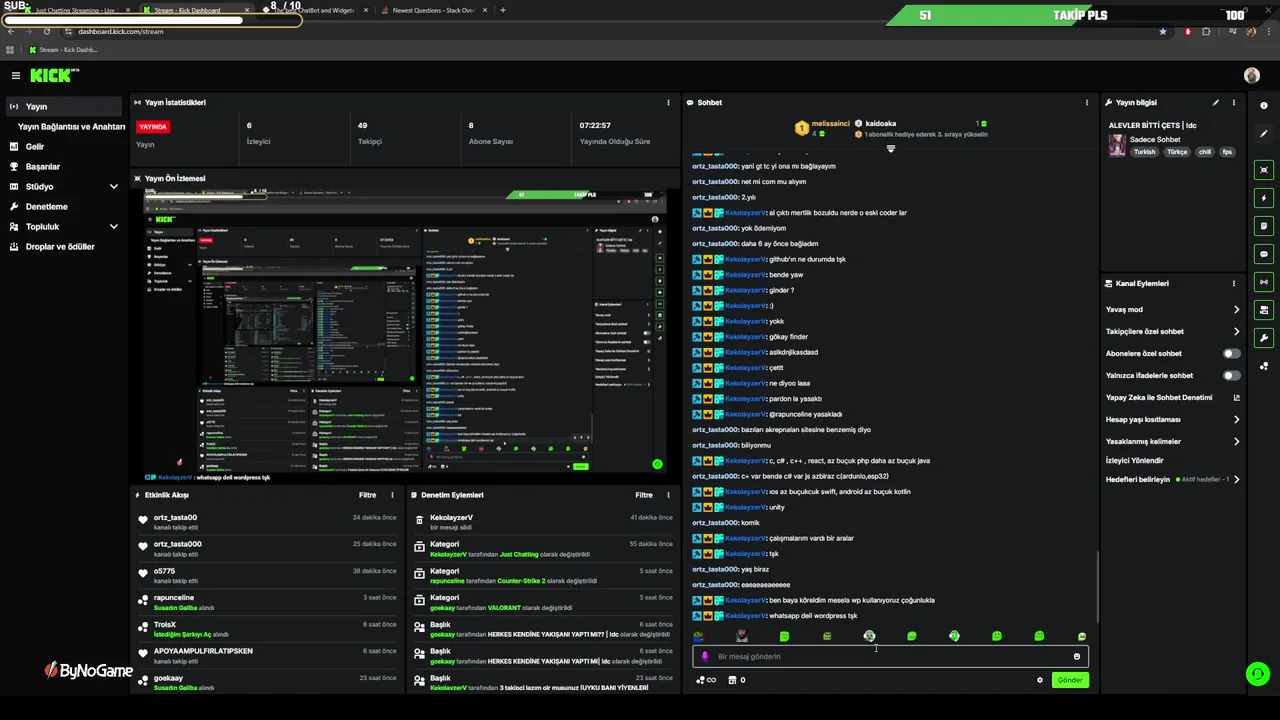Expand Stüdyo sidebar section
Viewport: 1280px width, 720px height.
(x=114, y=186)
